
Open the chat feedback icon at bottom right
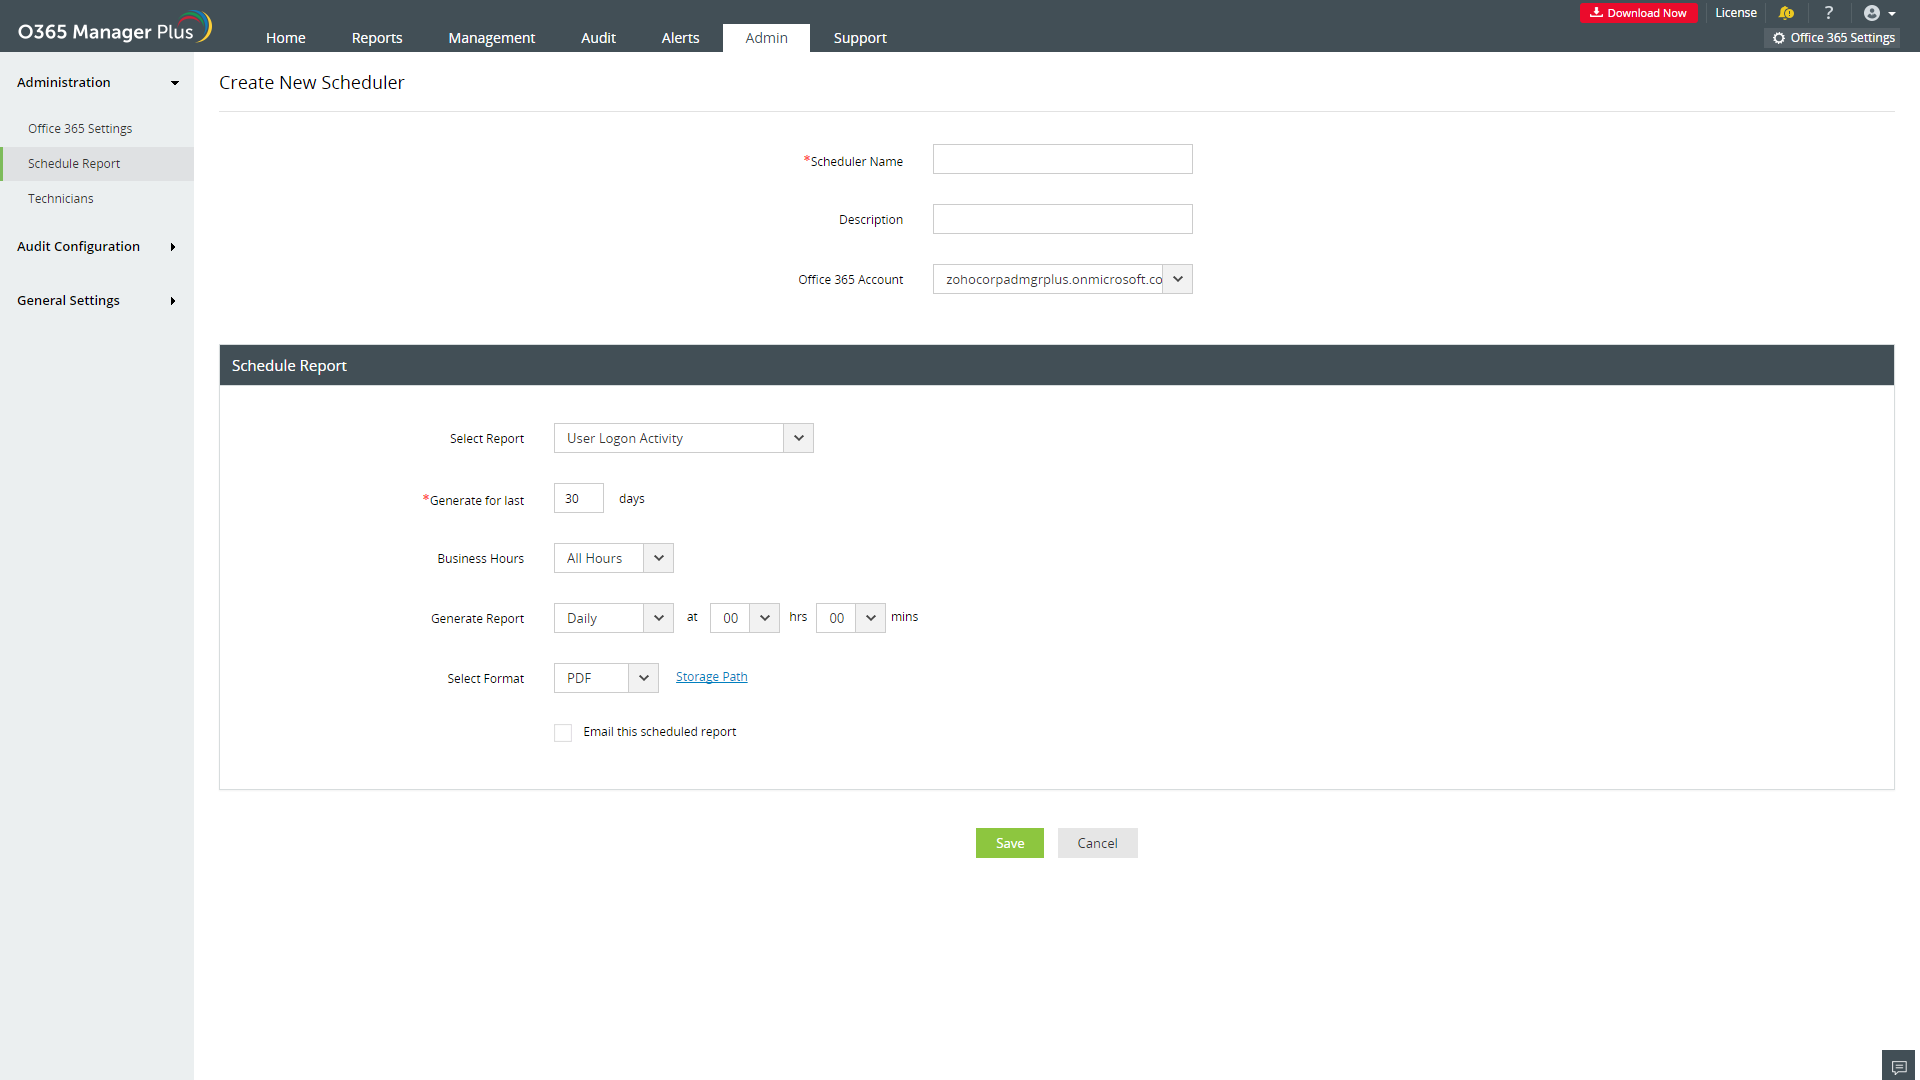tap(1898, 1066)
